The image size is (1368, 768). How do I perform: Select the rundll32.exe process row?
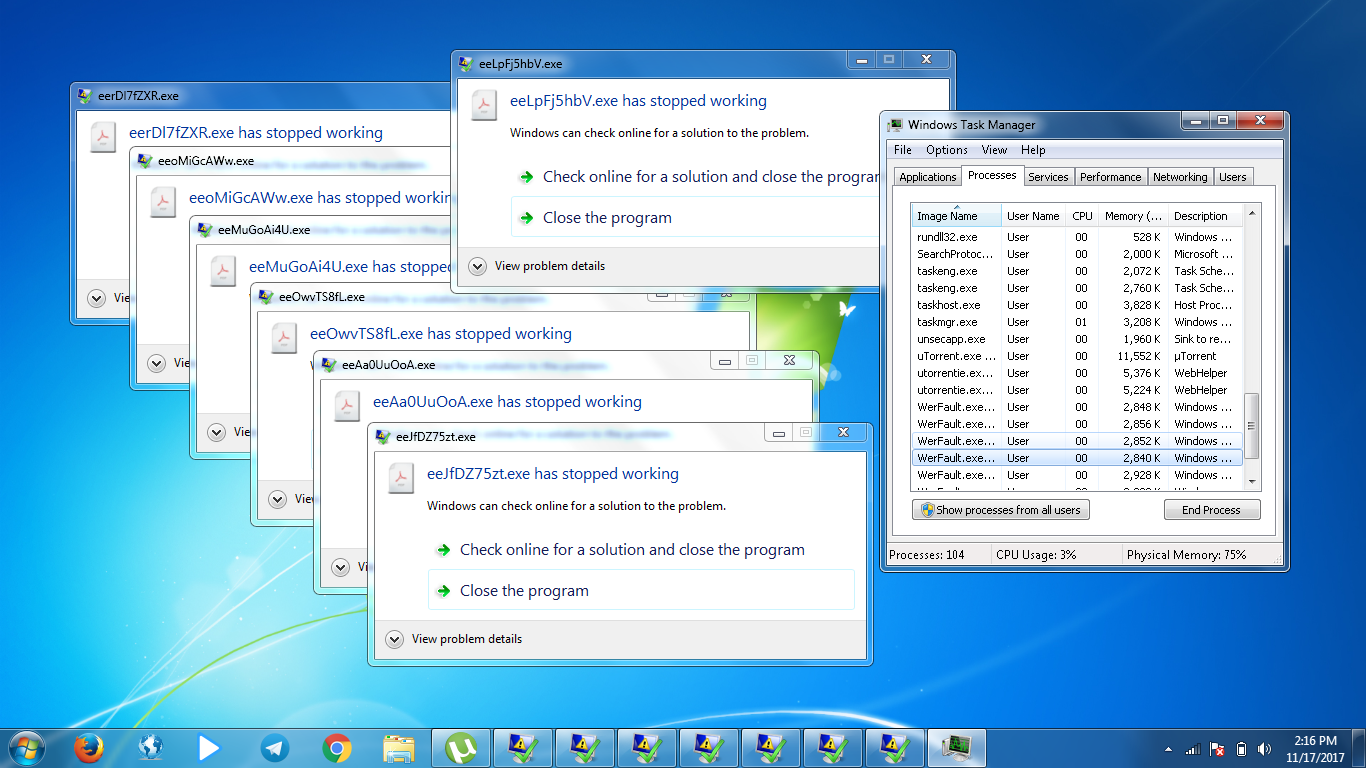[1078, 237]
